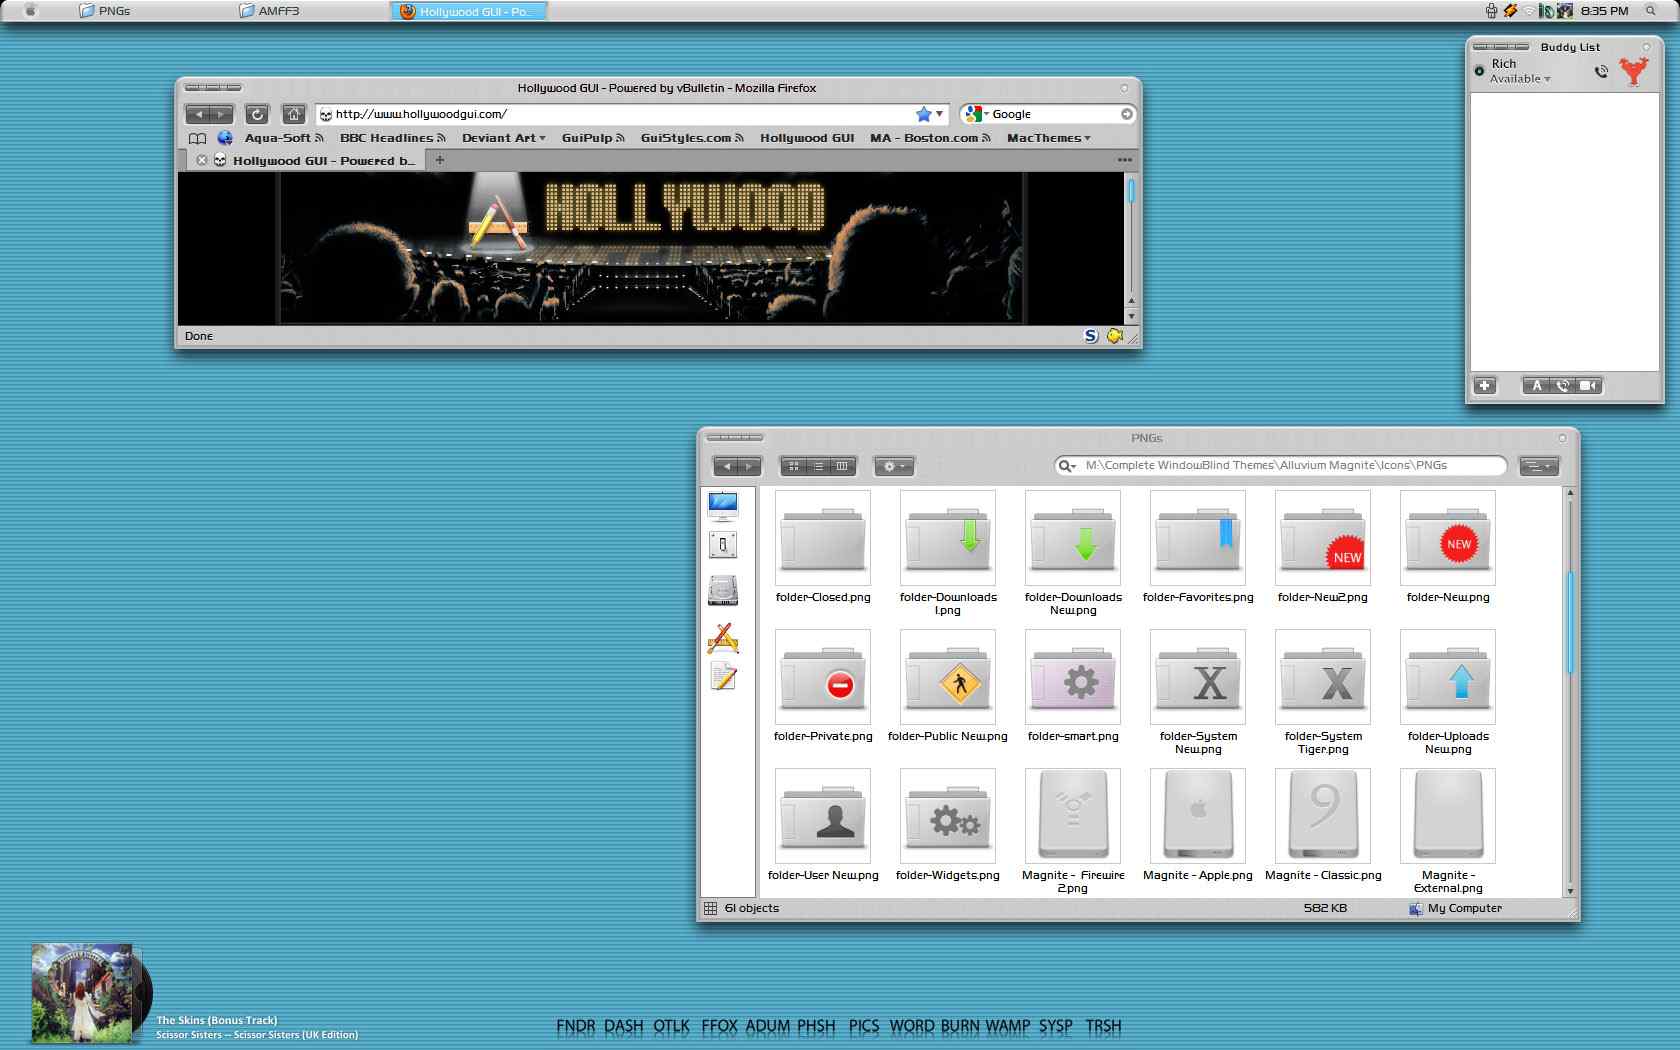Screen dimensions: 1680x1050
Task: Select folder-Favorites.png icon
Action: pos(1198,538)
